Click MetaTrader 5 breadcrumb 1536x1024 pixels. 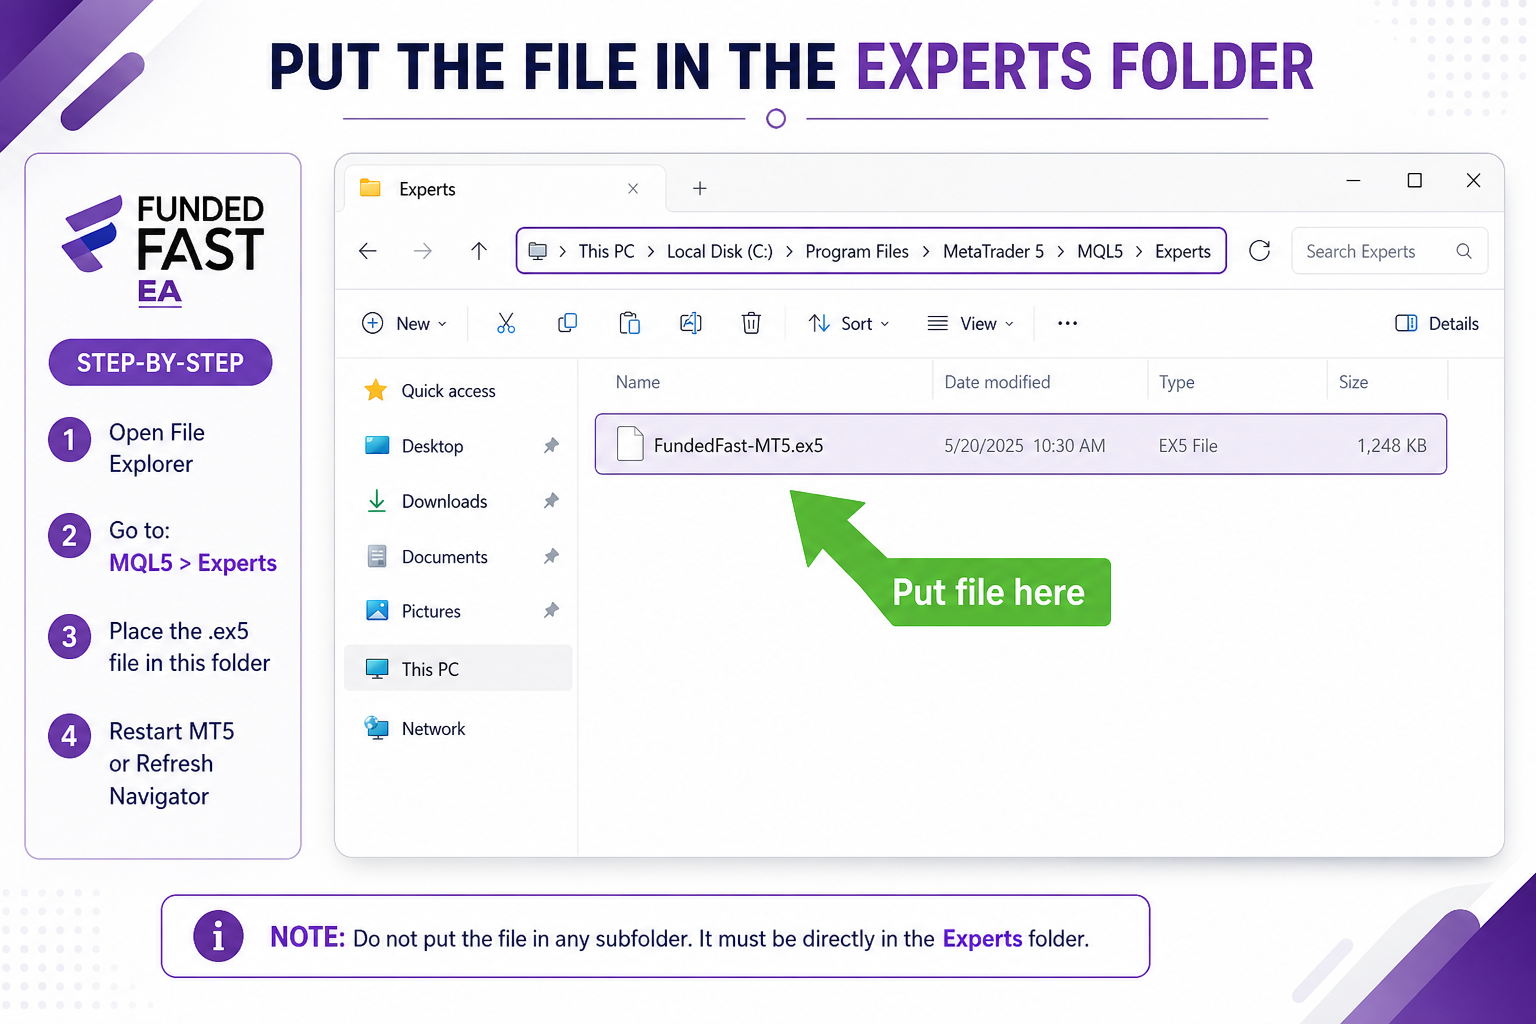(993, 252)
